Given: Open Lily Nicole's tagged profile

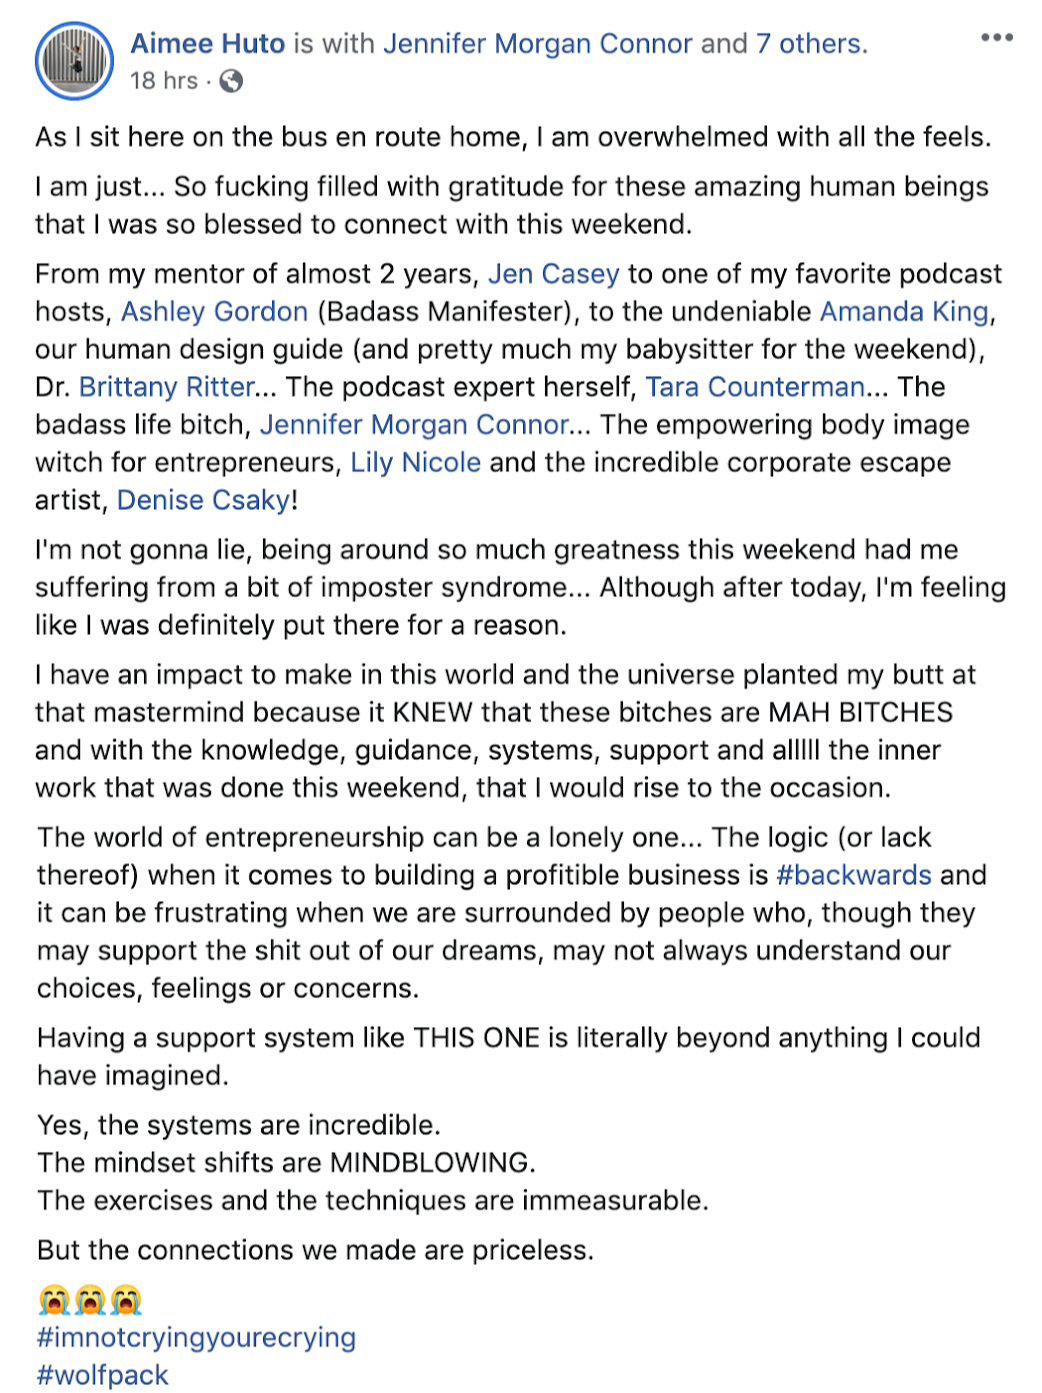Looking at the screenshot, I should point(416,463).
